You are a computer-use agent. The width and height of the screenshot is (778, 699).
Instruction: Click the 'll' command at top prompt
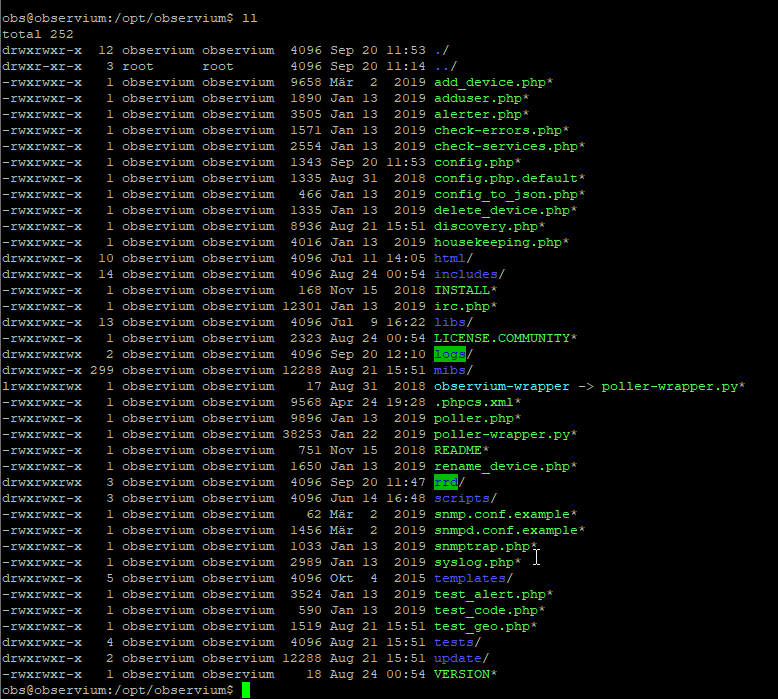pos(250,18)
